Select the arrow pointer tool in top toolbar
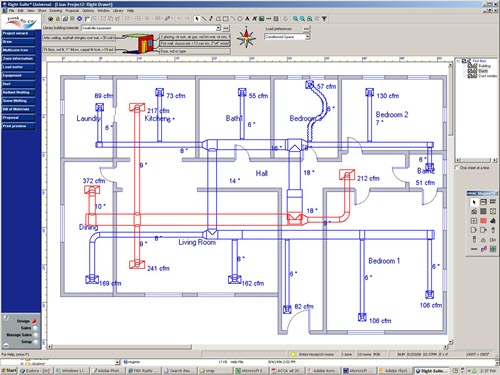 (197, 19)
